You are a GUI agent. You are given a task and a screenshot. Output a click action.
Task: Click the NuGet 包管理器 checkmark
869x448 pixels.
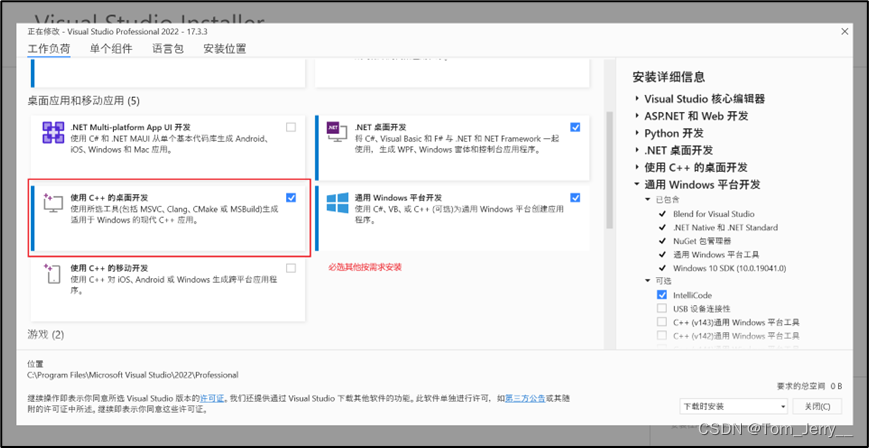pyautogui.click(x=662, y=241)
